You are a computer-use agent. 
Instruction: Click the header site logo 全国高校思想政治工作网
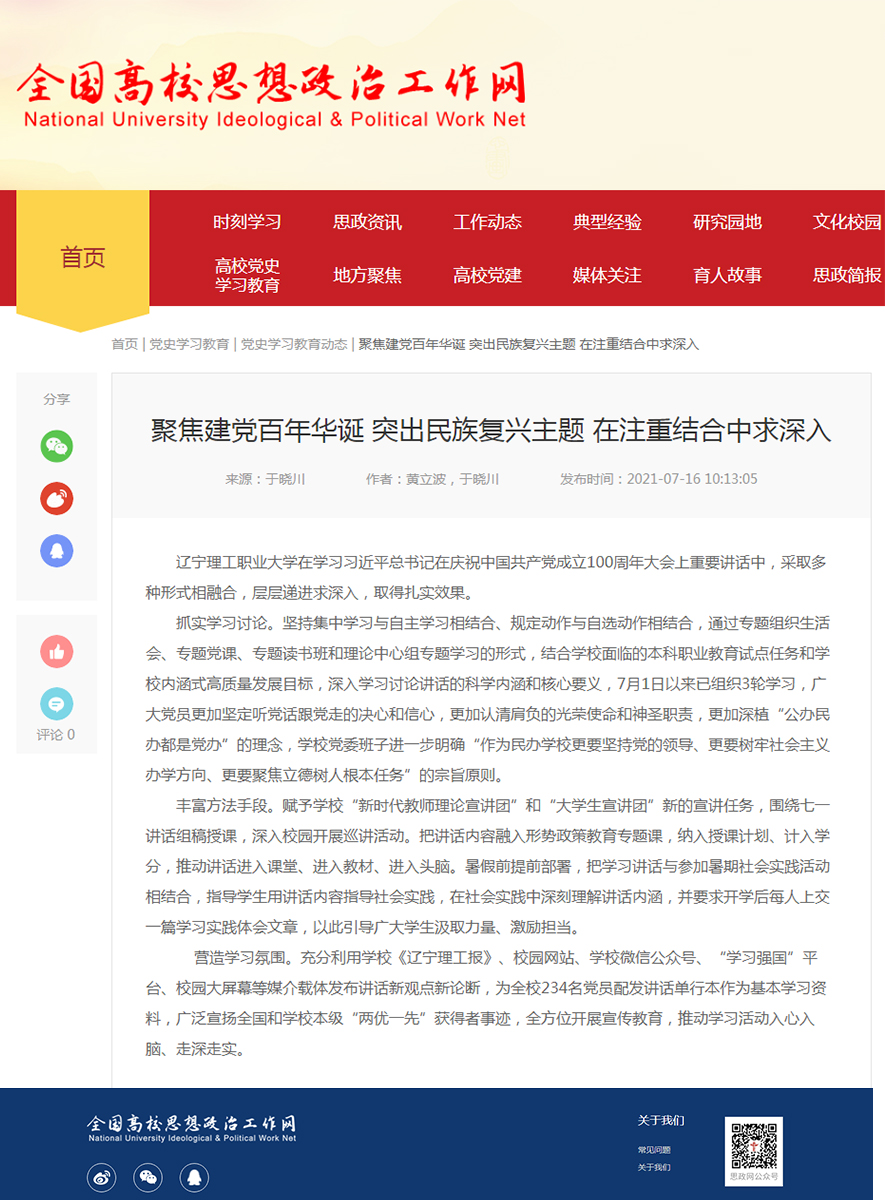pos(272,95)
